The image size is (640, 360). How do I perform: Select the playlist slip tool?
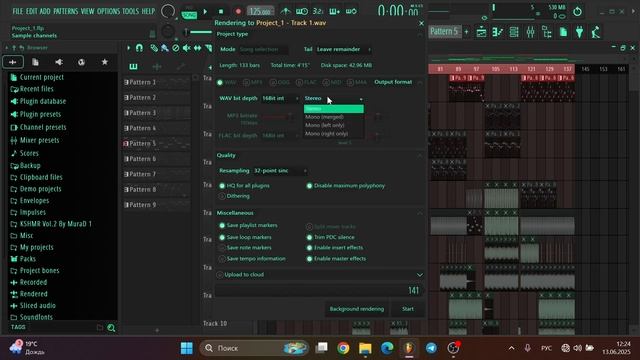(x=198, y=48)
